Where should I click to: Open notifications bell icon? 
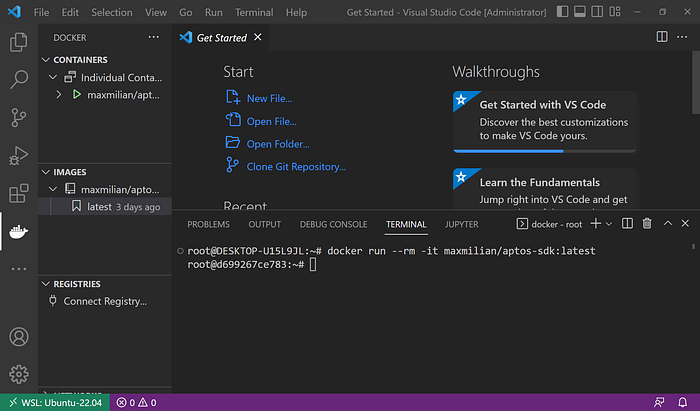683,403
